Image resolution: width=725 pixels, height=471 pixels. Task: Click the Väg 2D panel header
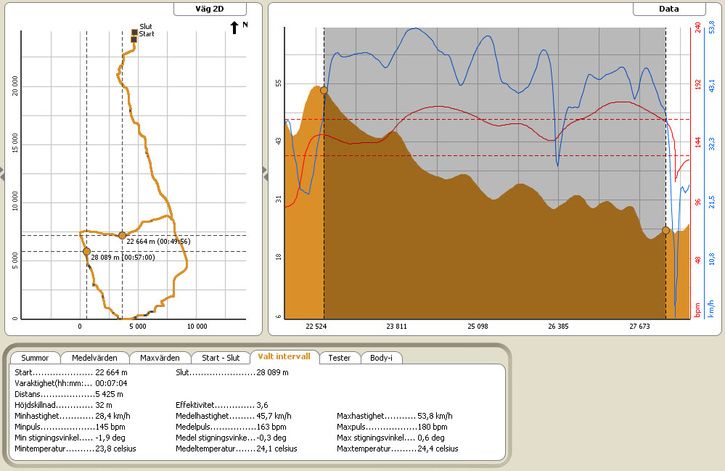(210, 9)
